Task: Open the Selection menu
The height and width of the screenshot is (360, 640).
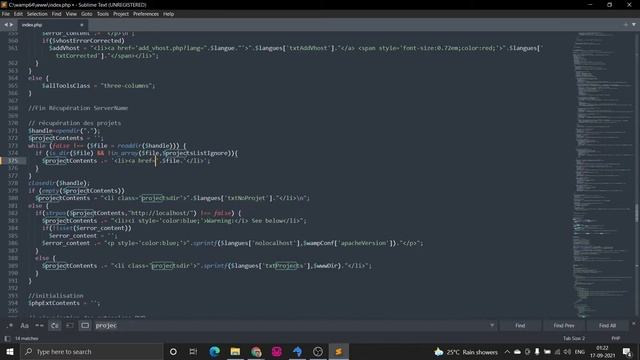Action: click(37, 14)
